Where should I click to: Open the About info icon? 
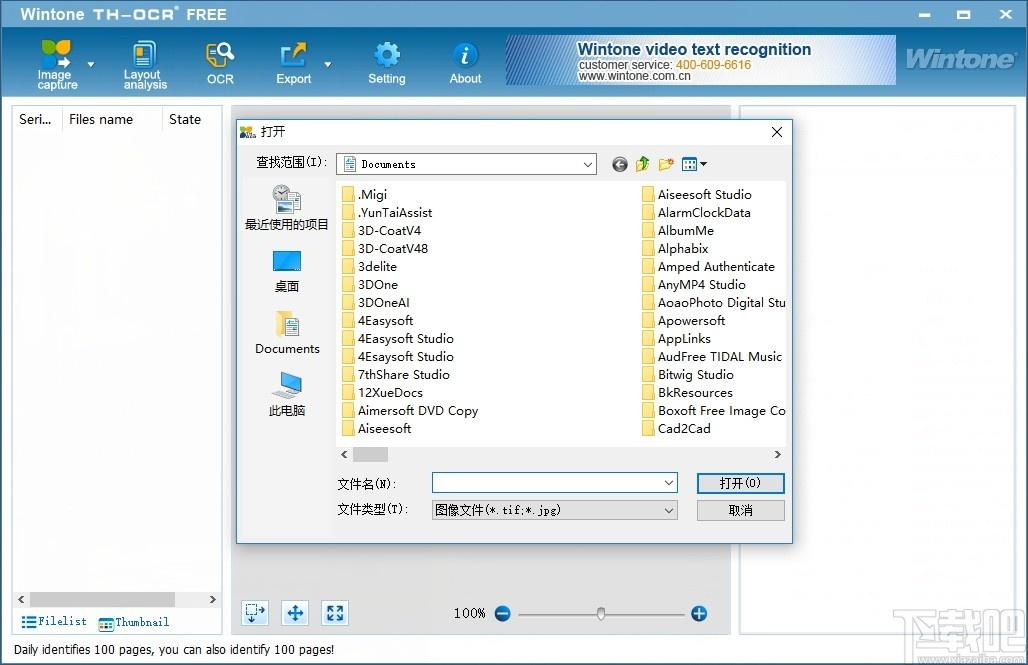(x=465, y=64)
